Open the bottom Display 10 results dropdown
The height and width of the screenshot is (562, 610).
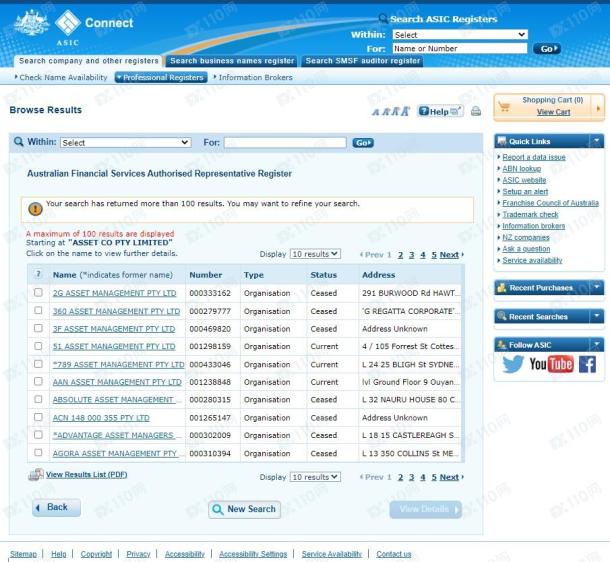[x=315, y=477]
